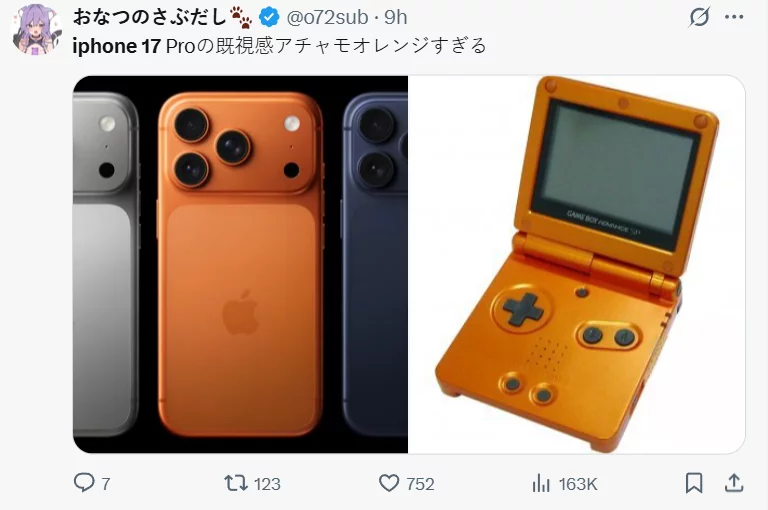Like the post with heart icon
This screenshot has height=510, width=768.
click(389, 483)
